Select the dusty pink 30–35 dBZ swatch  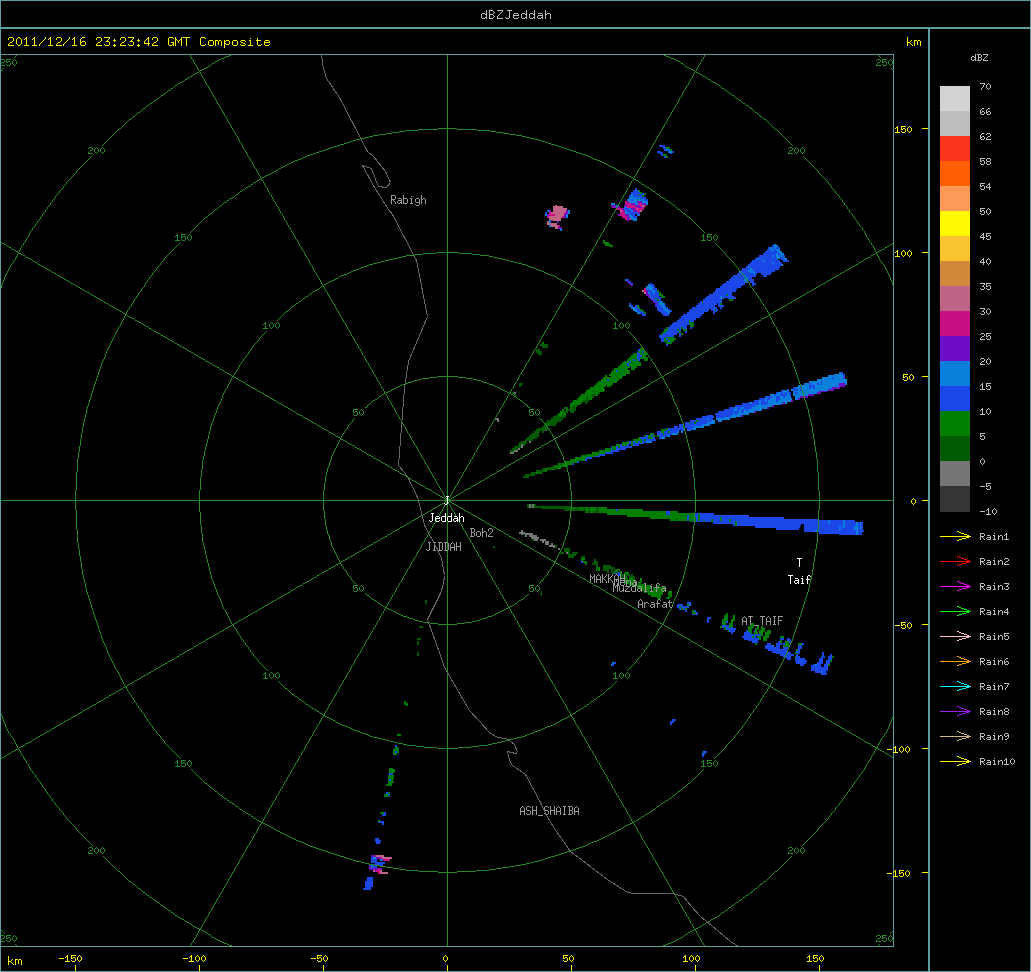(x=955, y=299)
